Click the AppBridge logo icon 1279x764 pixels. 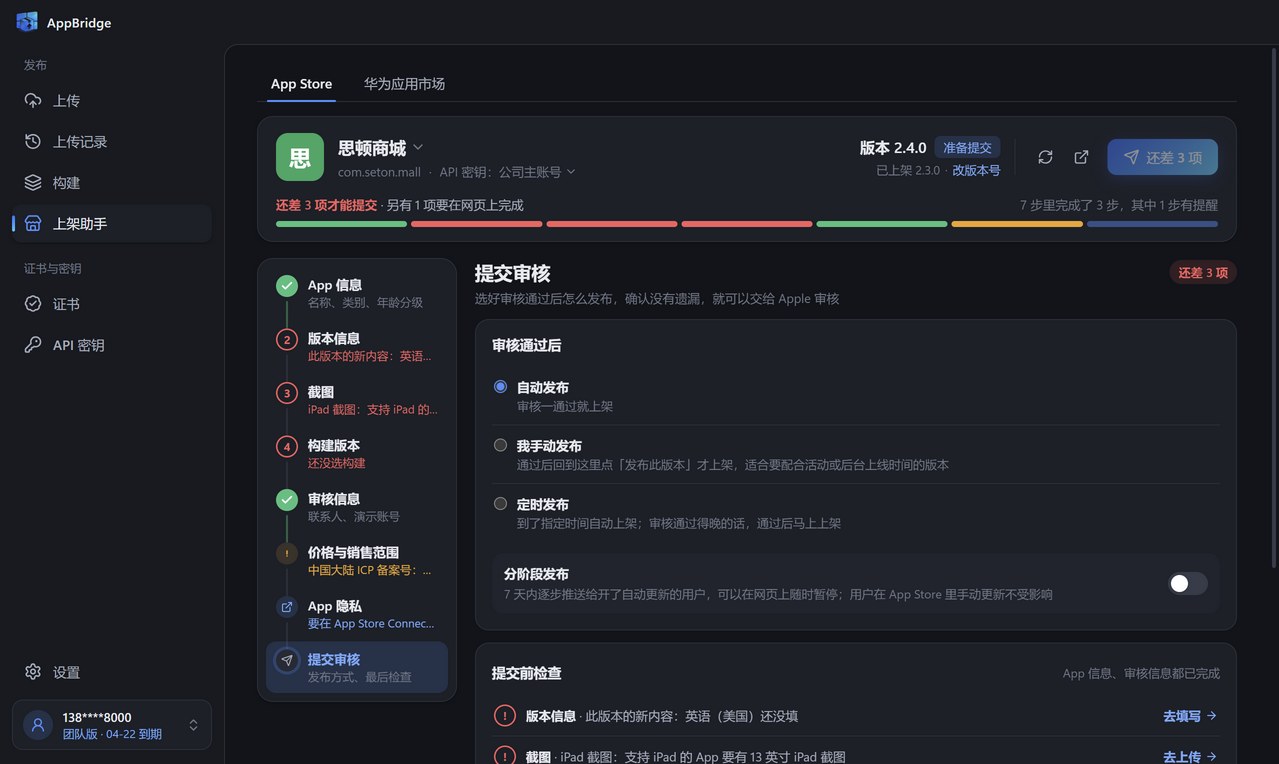tap(27, 22)
